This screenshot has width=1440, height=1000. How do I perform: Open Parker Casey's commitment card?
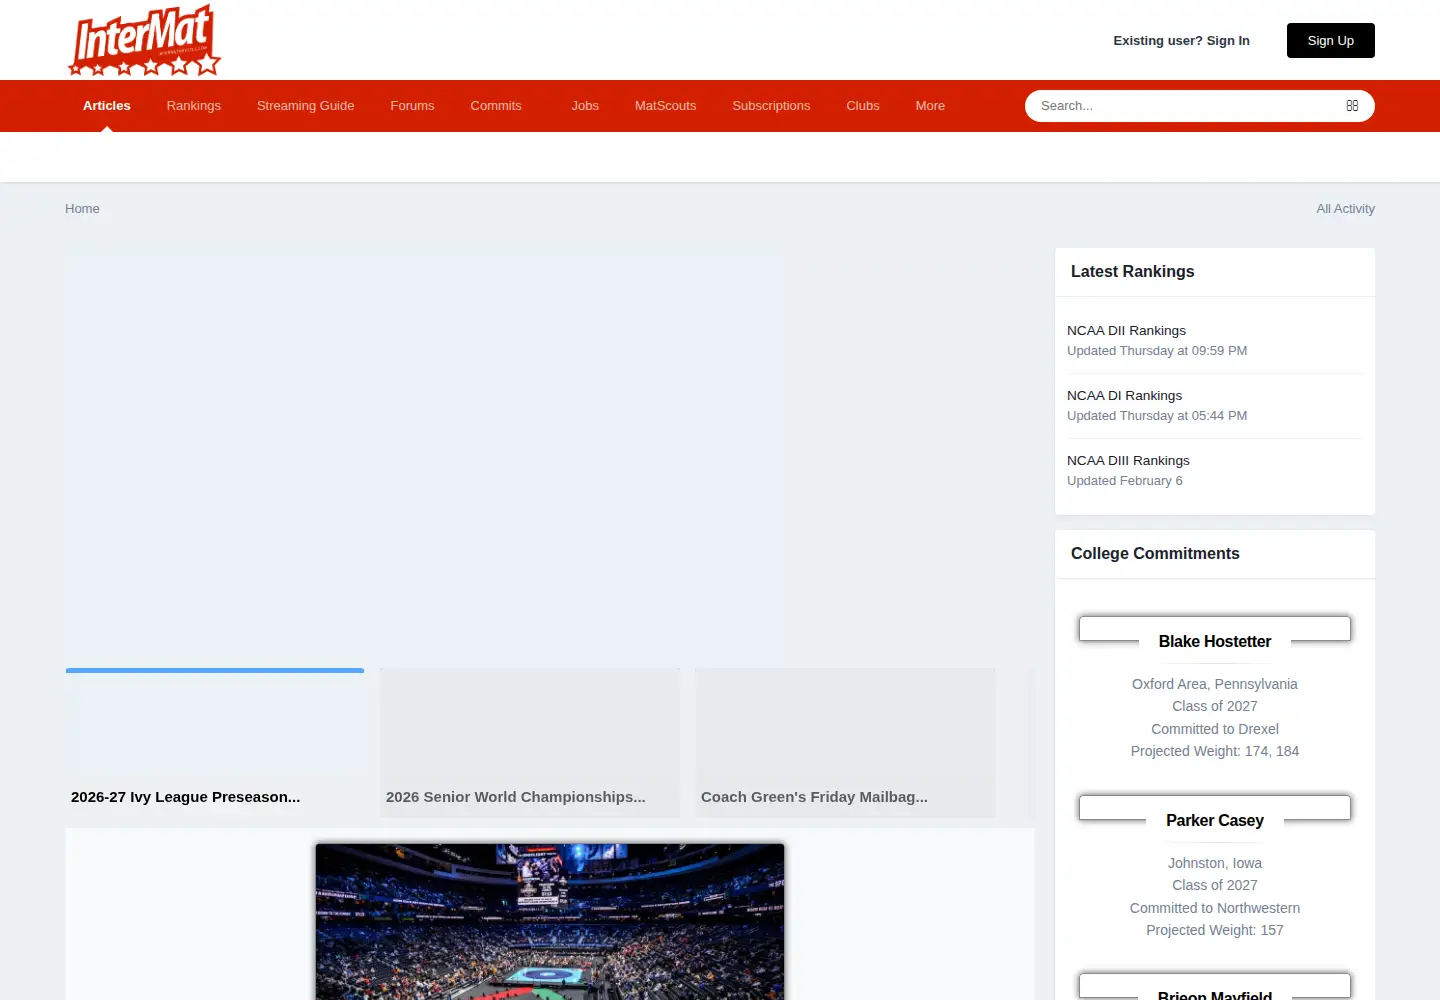1215,820
